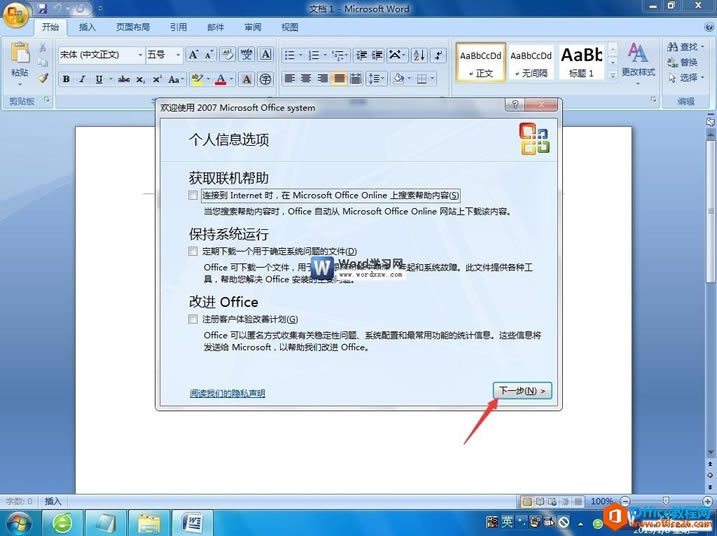Click the zoom out minus button
717x536 pixels.
coord(626,501)
